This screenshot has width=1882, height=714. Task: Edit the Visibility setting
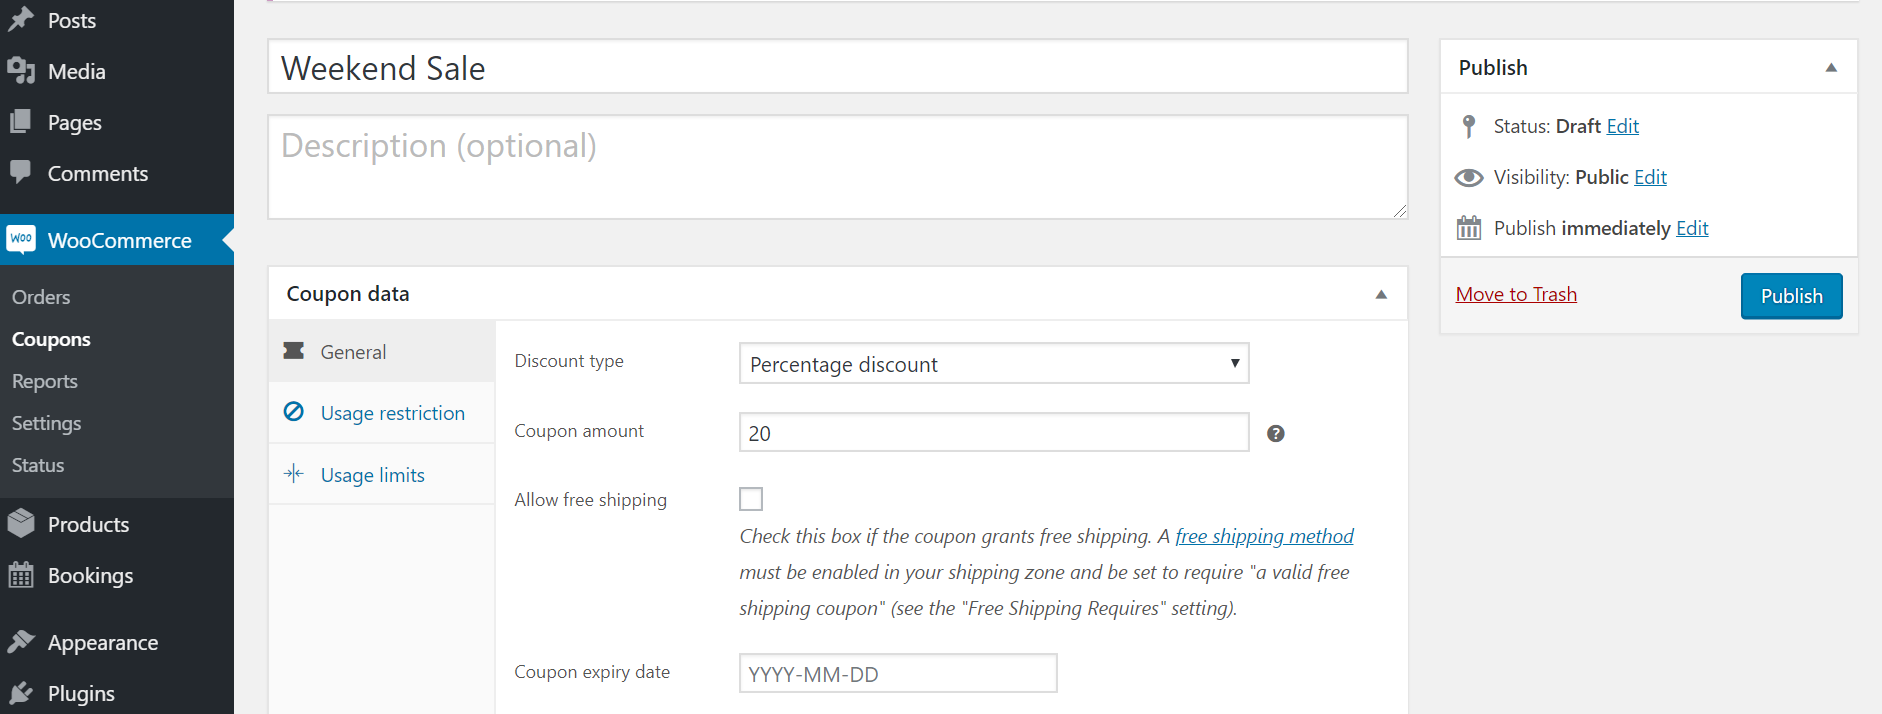[x=1650, y=177]
